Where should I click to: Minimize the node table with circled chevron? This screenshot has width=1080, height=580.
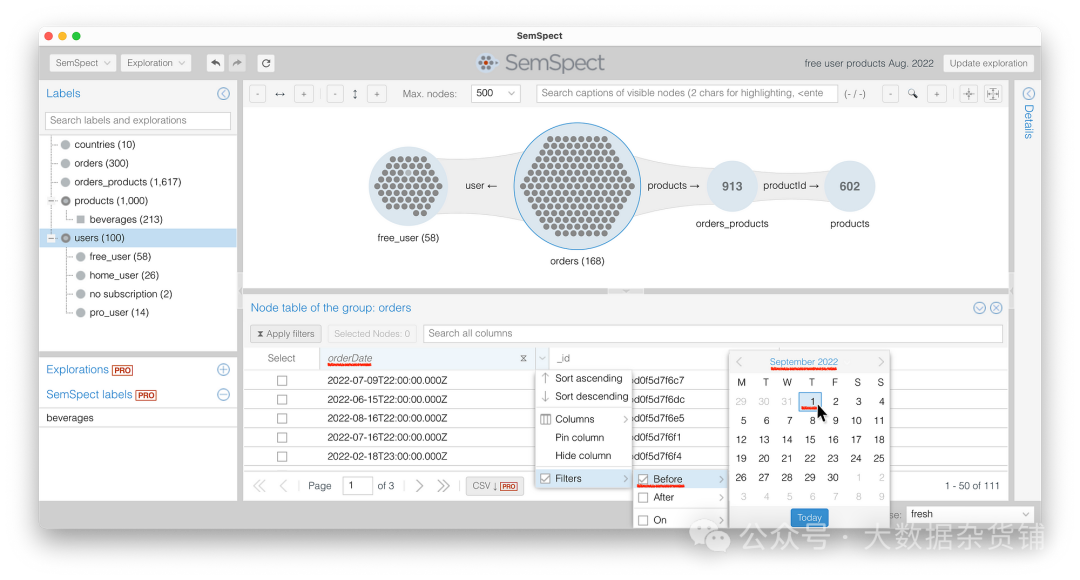[979, 308]
